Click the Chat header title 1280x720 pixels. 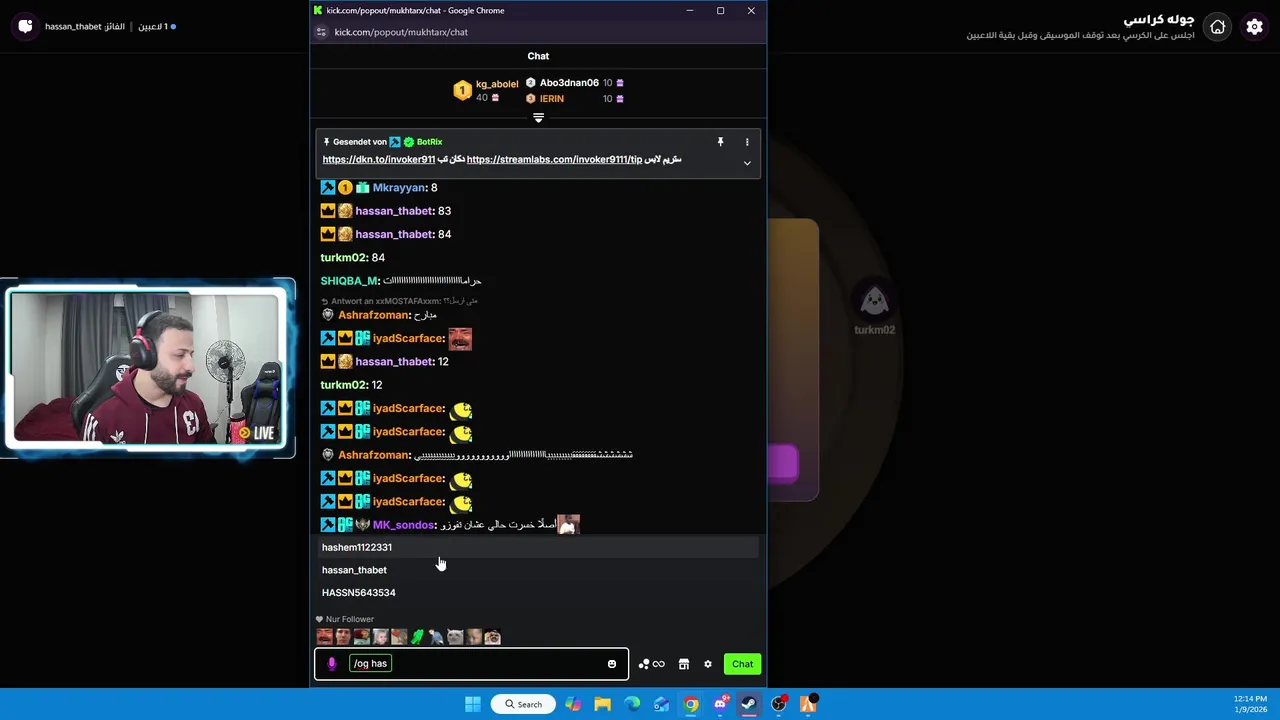[538, 56]
